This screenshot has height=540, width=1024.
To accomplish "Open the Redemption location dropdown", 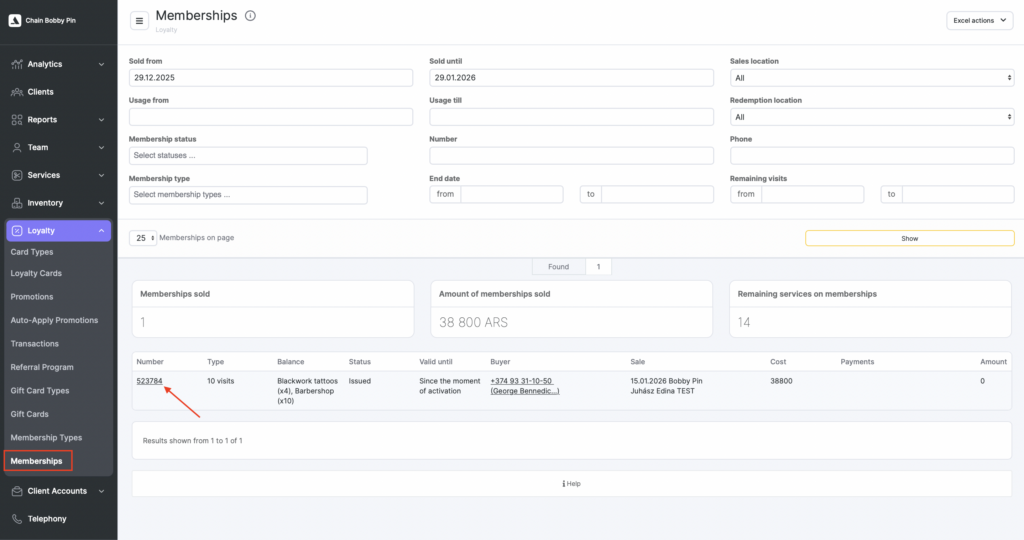I will pos(872,117).
